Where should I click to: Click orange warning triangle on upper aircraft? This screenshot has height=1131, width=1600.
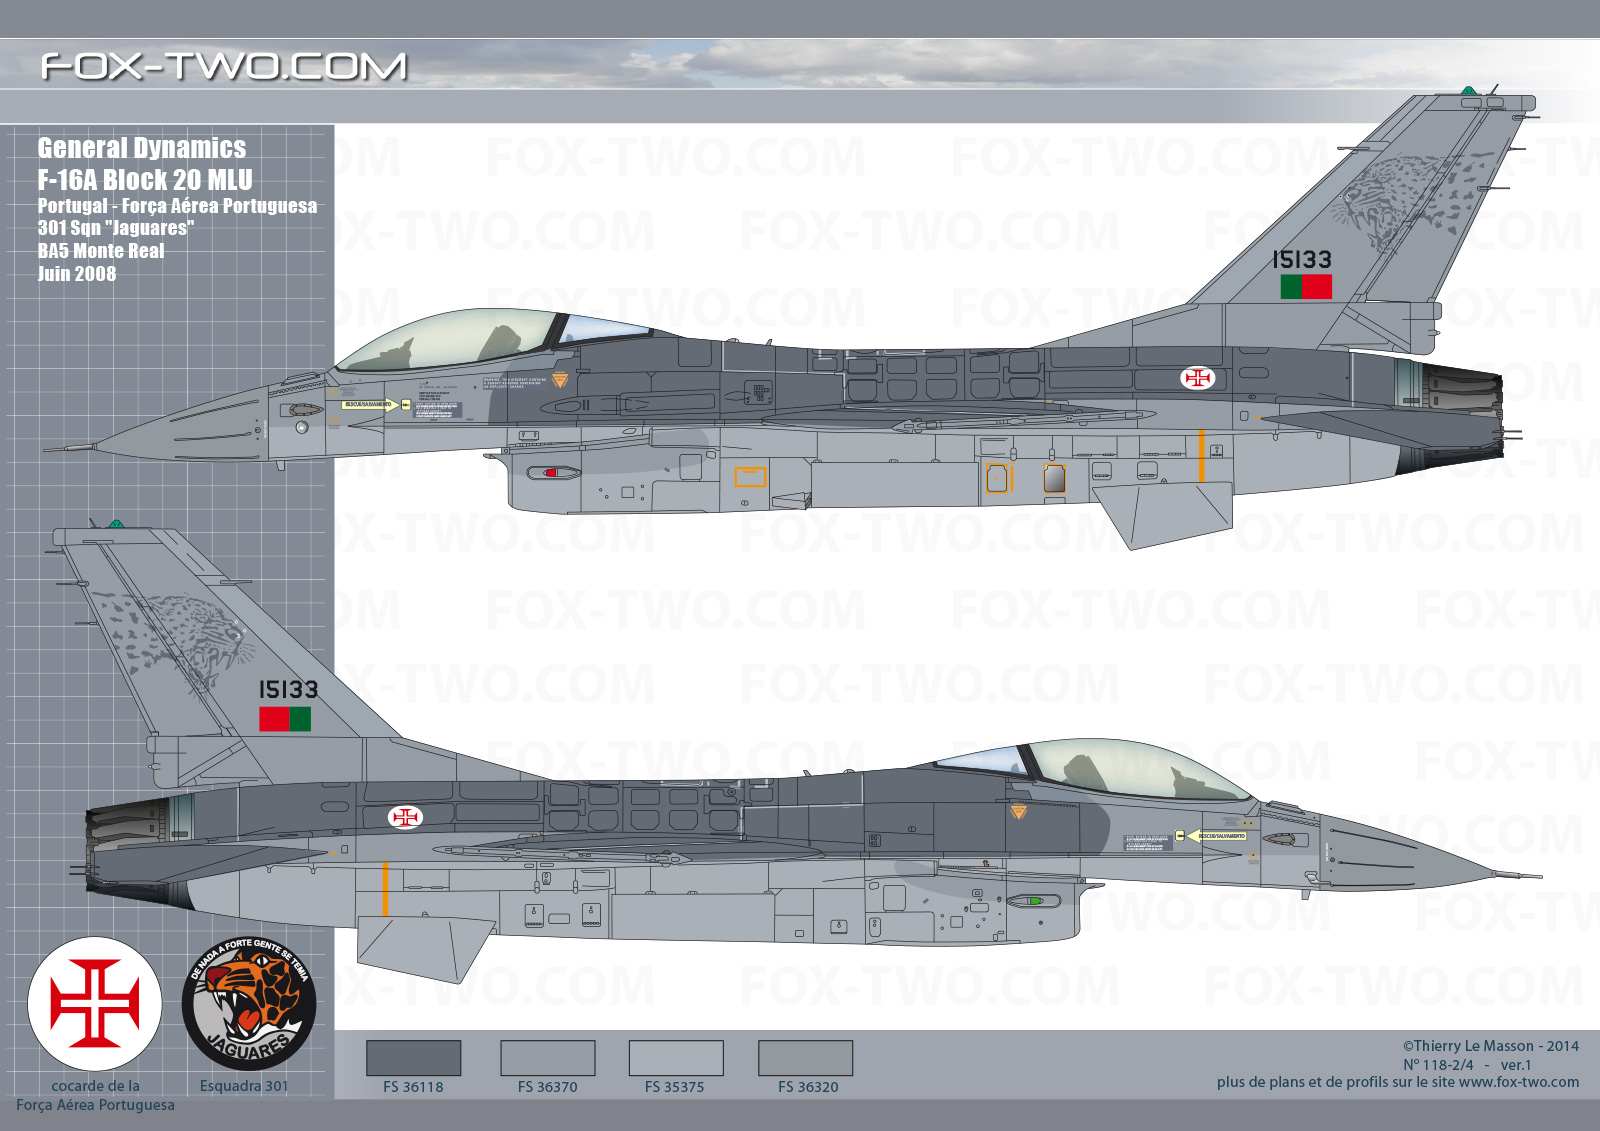click(x=560, y=379)
